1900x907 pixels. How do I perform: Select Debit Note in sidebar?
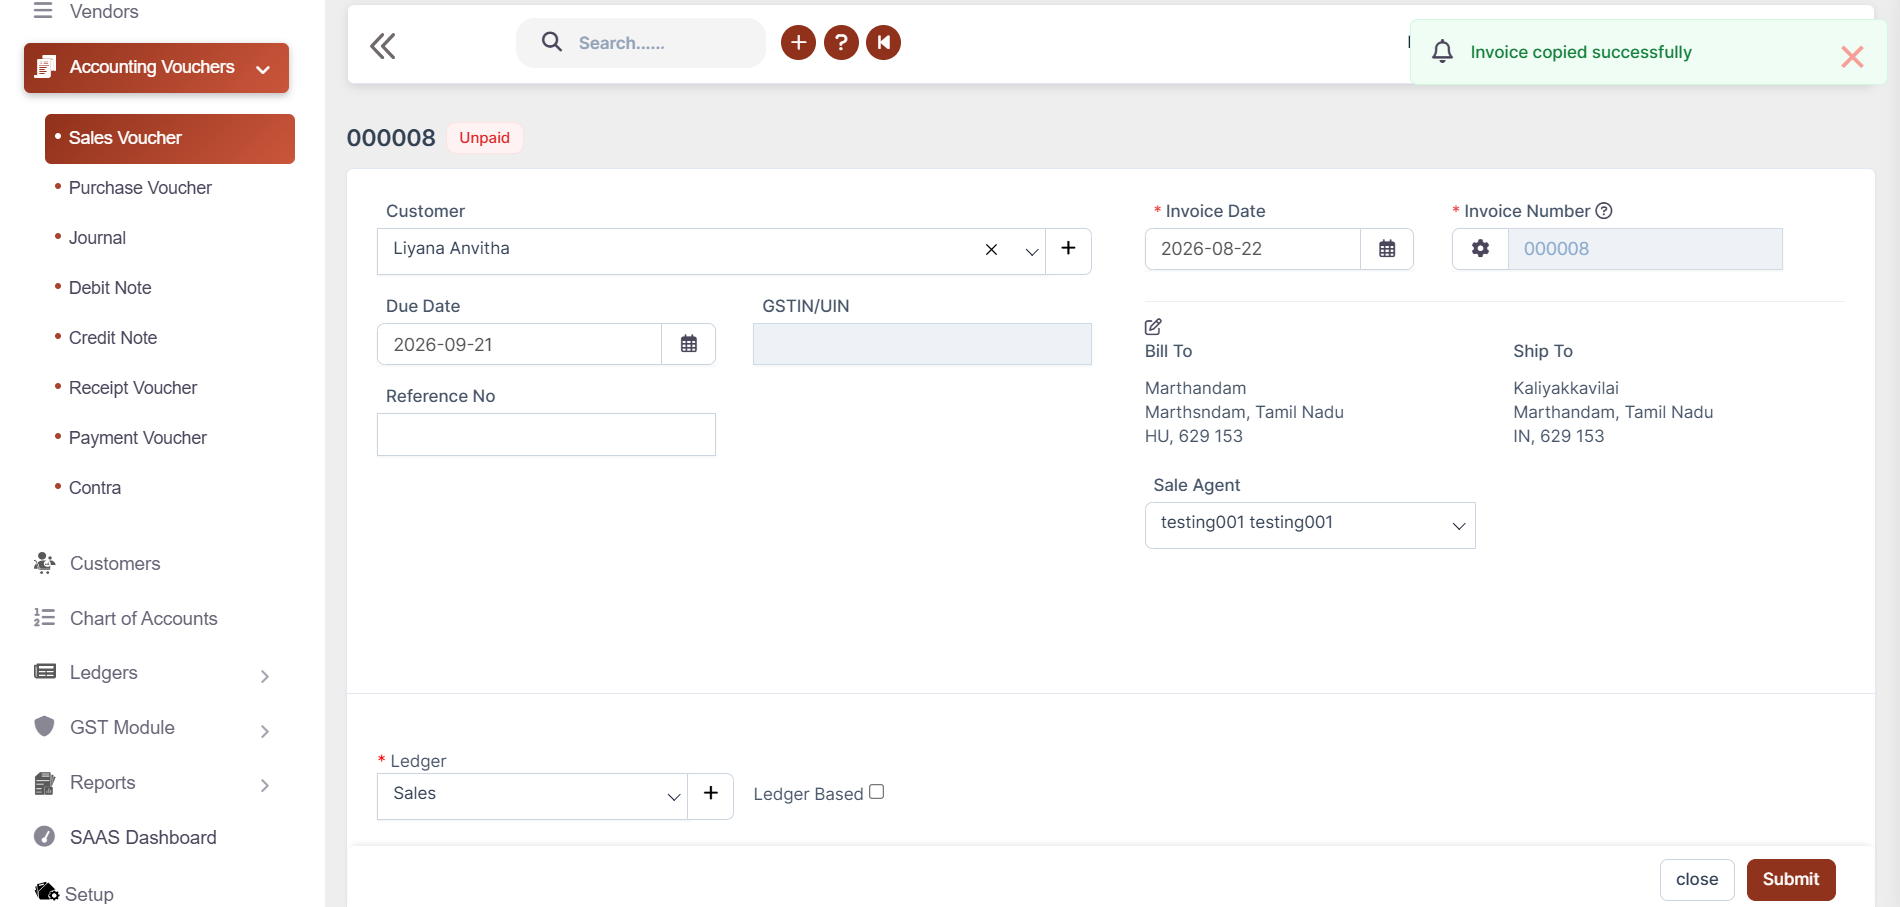[110, 288]
